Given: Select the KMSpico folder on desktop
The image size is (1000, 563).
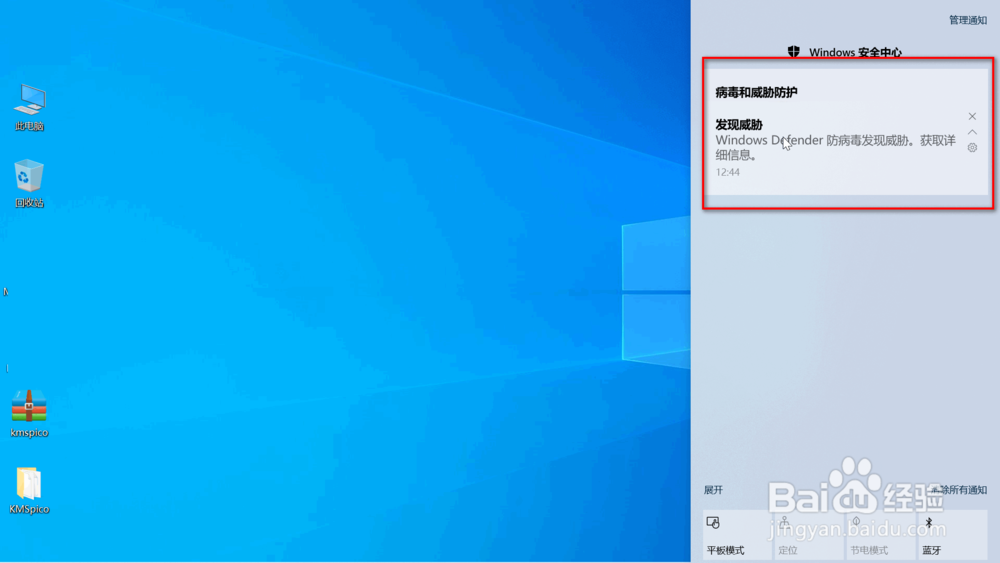Looking at the screenshot, I should point(29,490).
